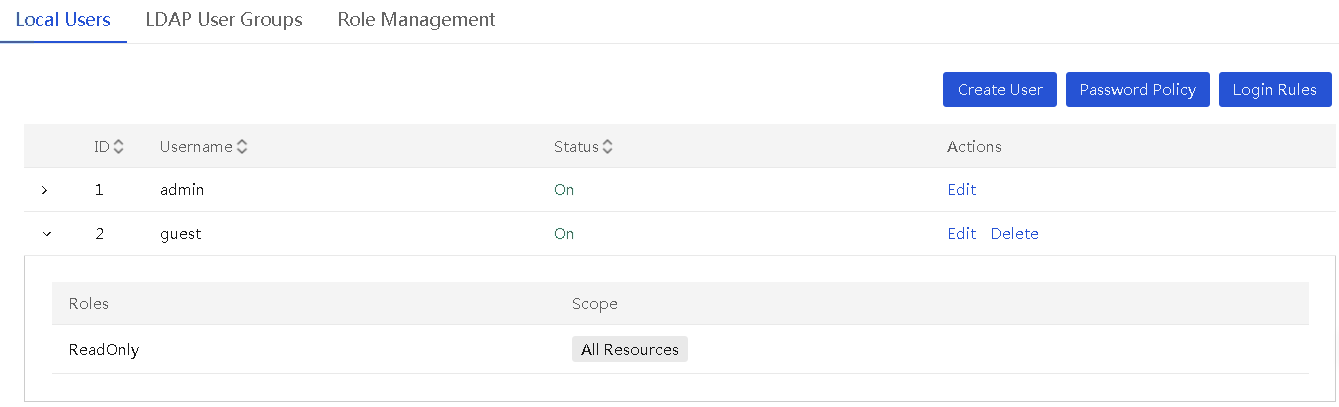Edit the guest user
Image resolution: width=1339 pixels, height=407 pixels.
point(962,234)
